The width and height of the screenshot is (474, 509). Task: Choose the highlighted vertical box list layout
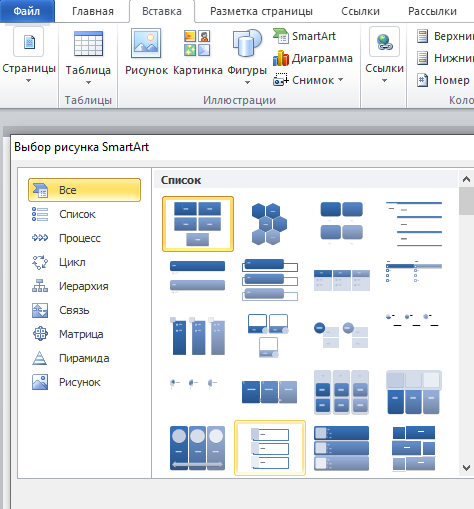point(270,448)
